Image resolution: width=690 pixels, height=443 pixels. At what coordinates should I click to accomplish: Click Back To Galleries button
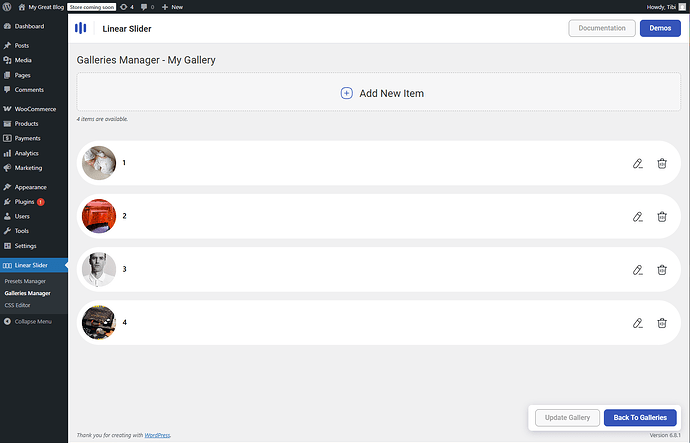click(640, 417)
